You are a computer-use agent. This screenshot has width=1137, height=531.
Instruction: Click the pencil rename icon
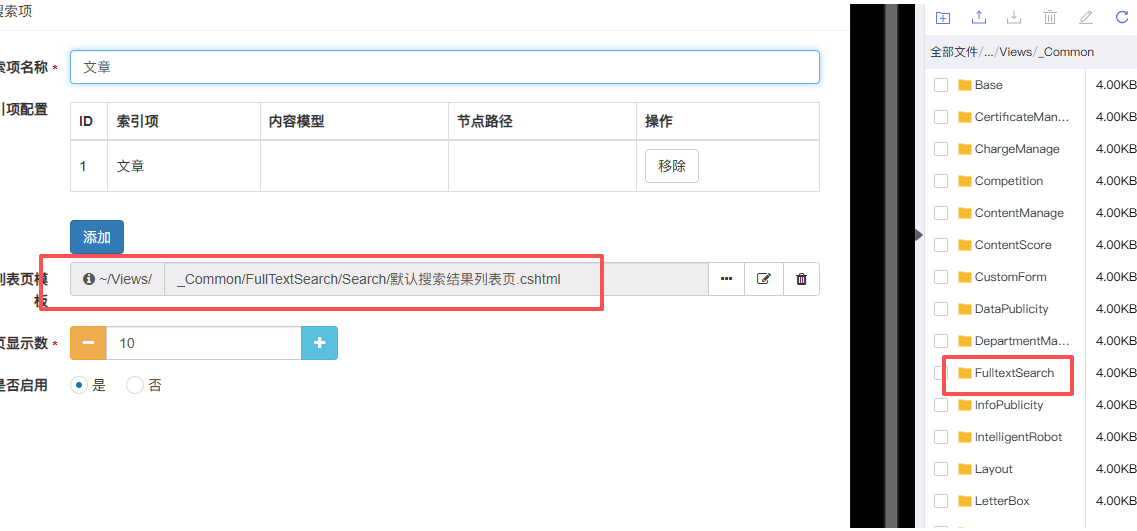click(1086, 17)
